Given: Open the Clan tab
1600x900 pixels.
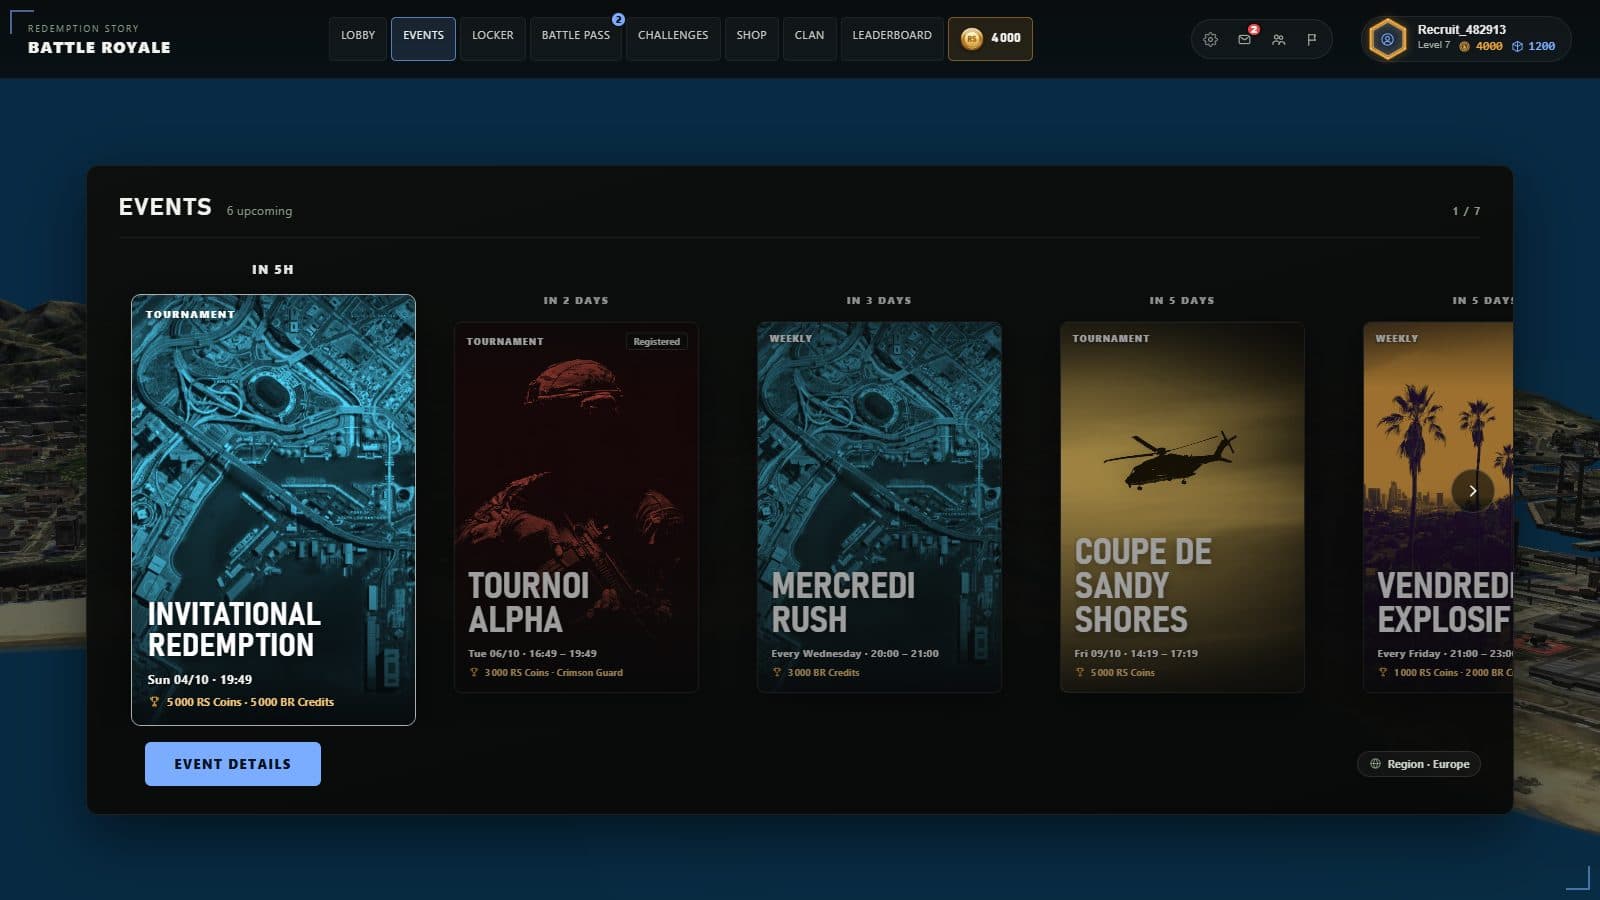Looking at the screenshot, I should (809, 38).
